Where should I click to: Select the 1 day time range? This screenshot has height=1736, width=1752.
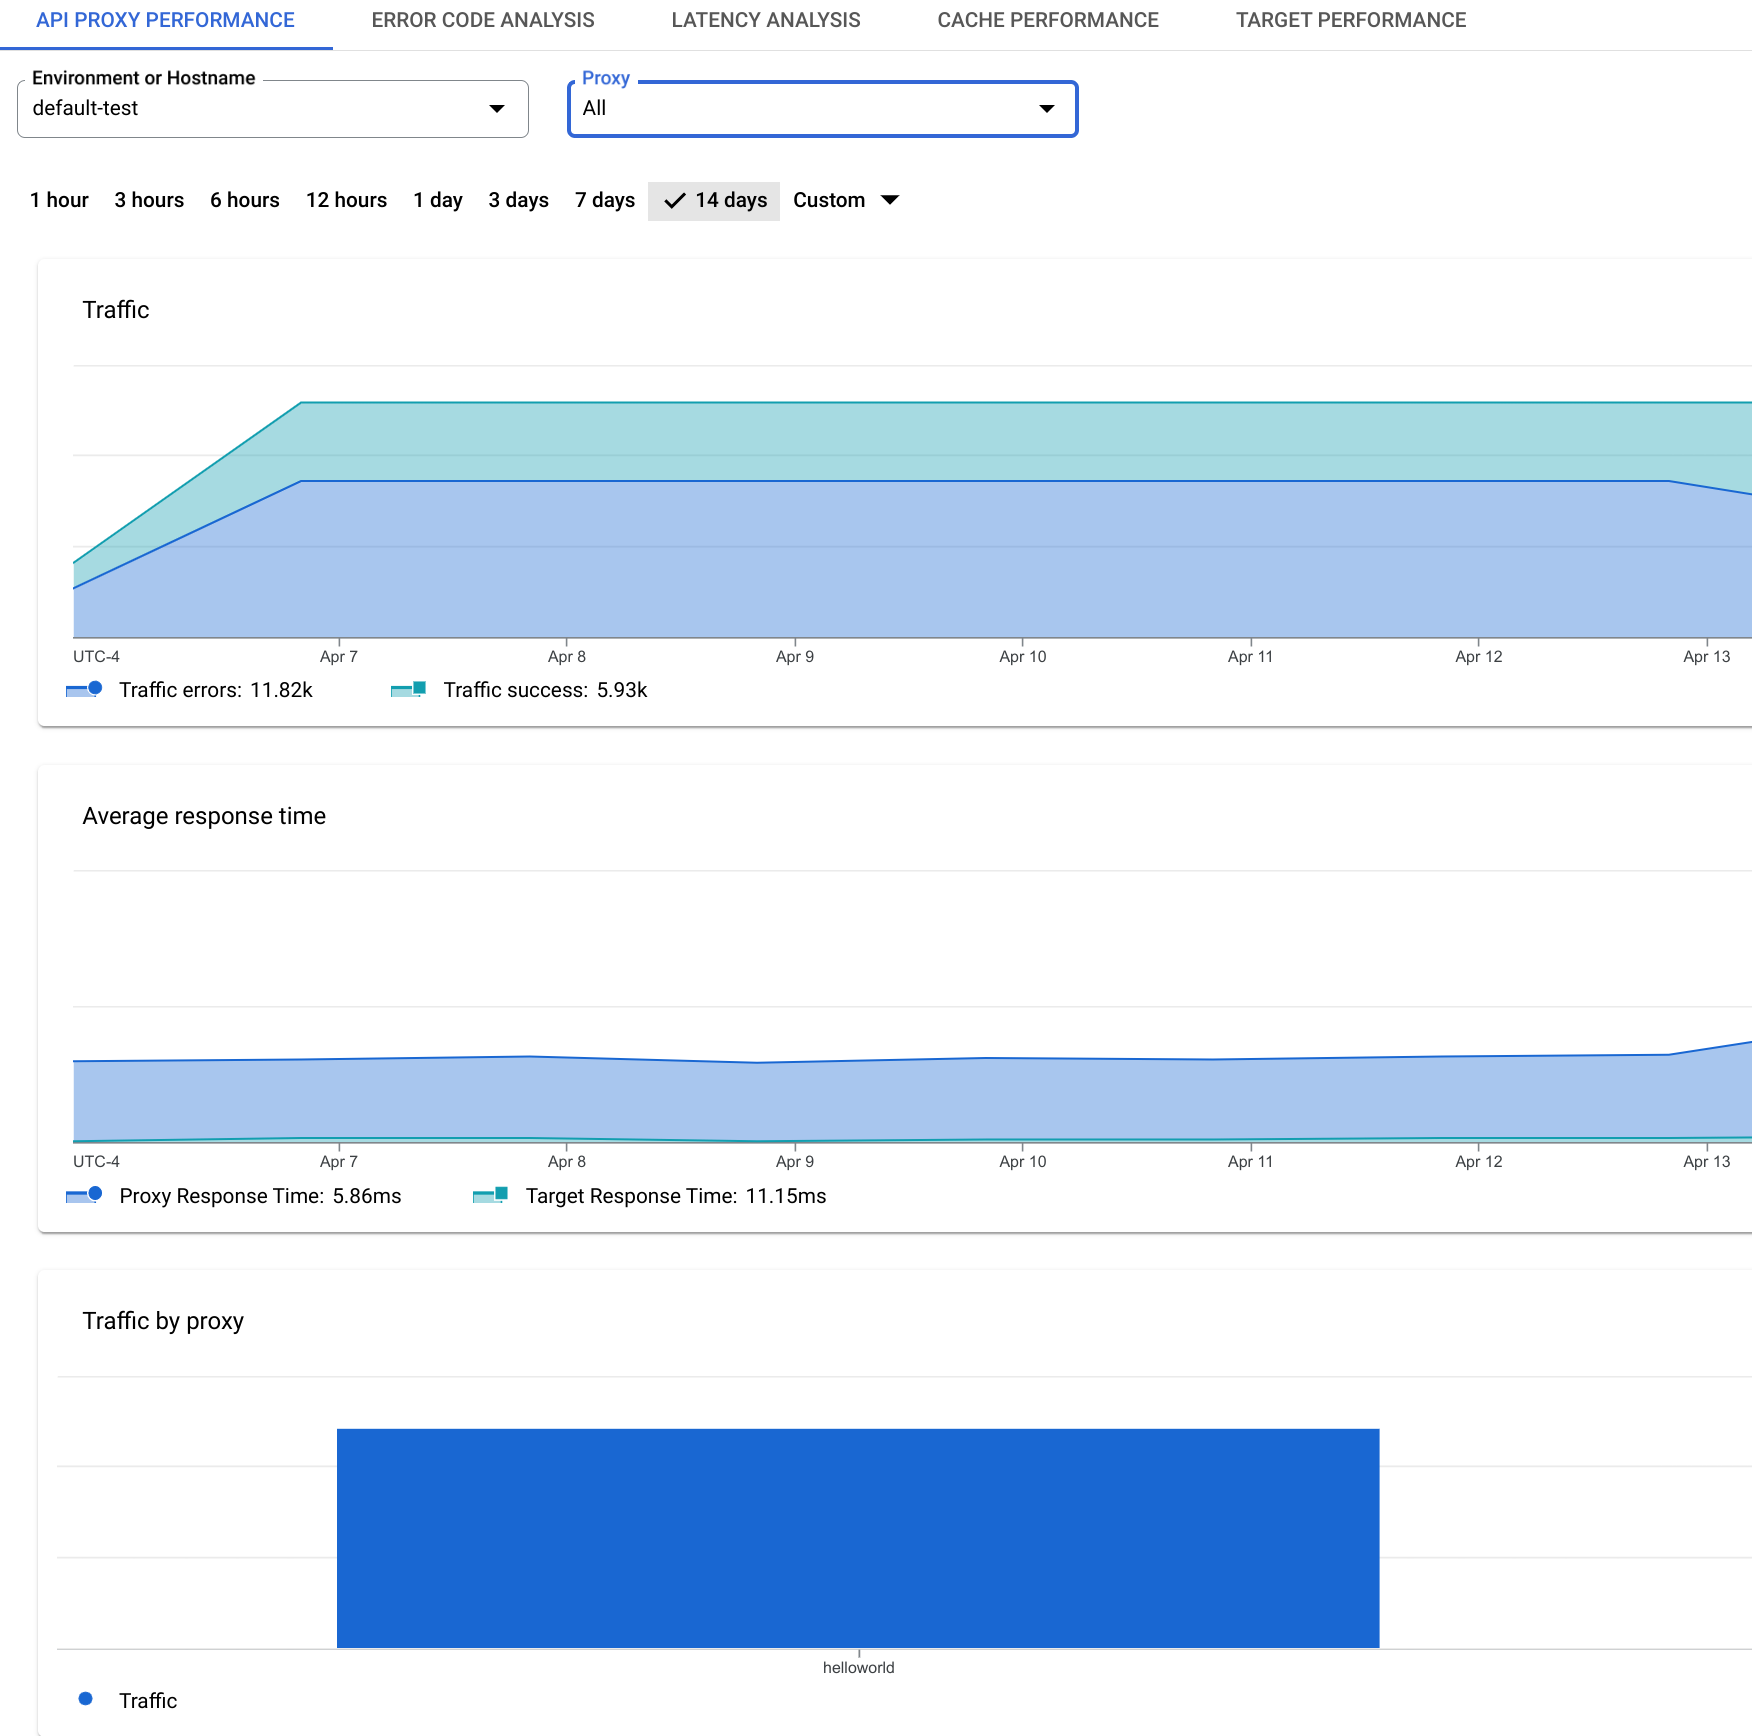(438, 200)
